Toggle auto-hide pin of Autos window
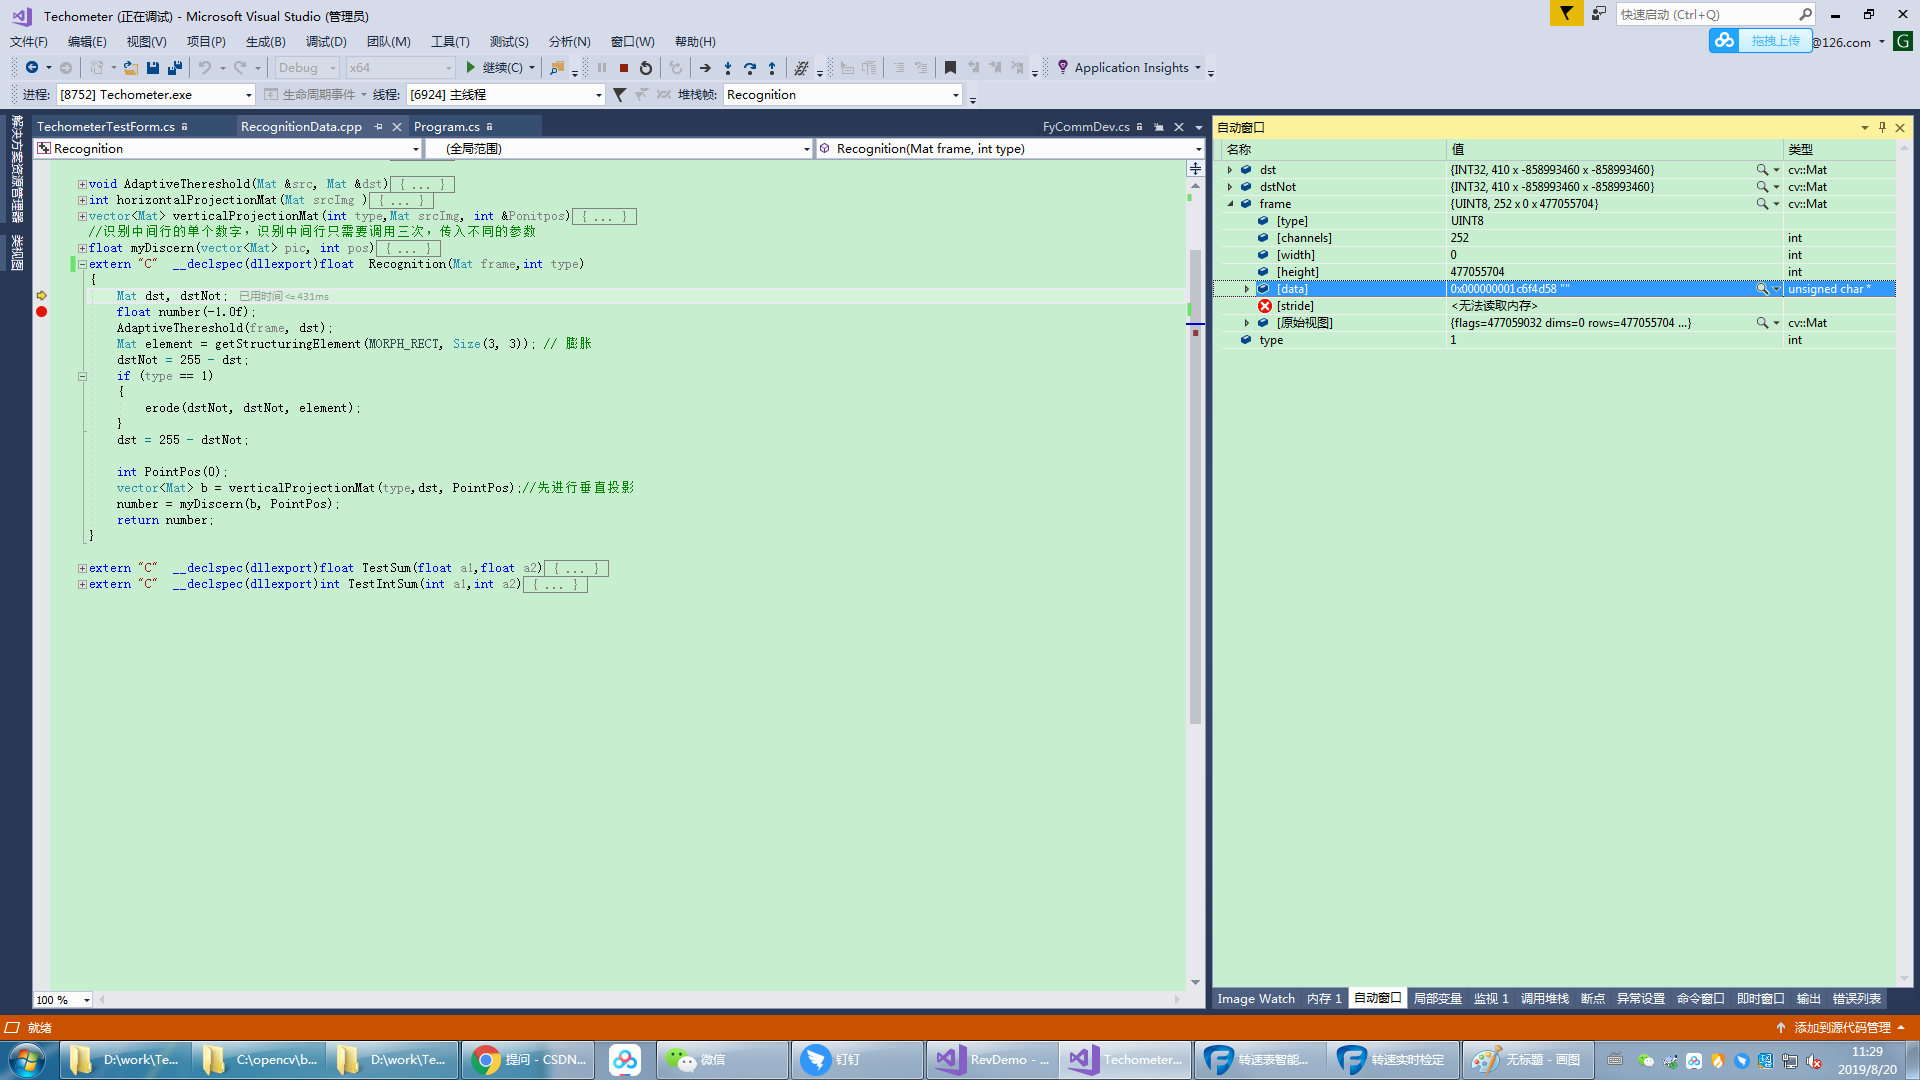 click(1882, 127)
